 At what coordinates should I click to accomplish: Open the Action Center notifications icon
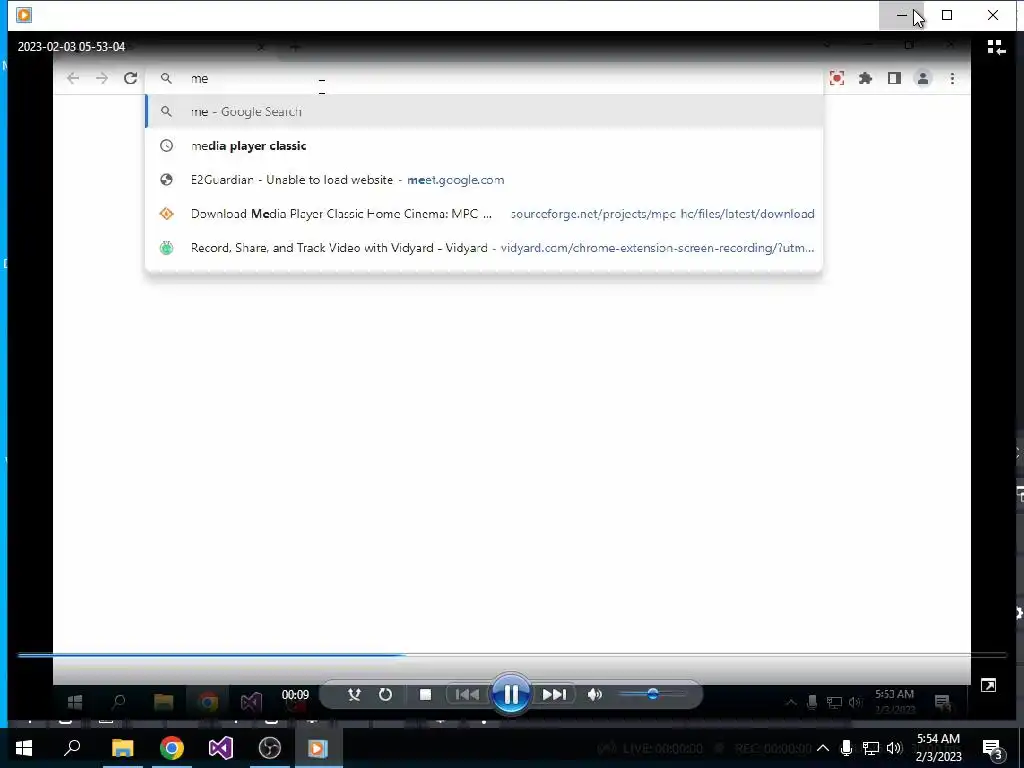point(993,748)
